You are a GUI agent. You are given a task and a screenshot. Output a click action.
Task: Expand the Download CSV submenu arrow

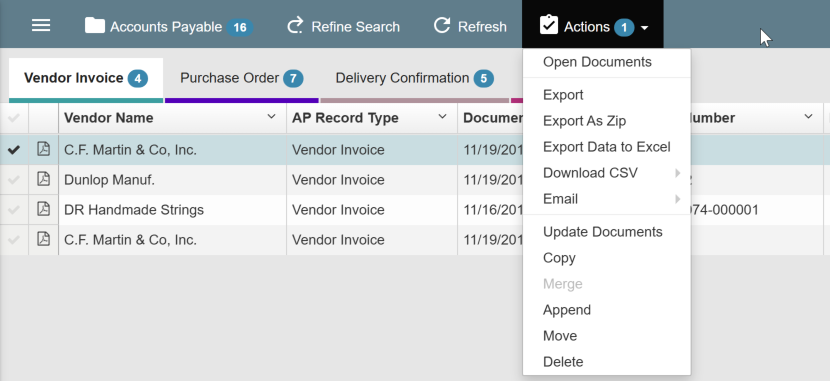(x=677, y=173)
